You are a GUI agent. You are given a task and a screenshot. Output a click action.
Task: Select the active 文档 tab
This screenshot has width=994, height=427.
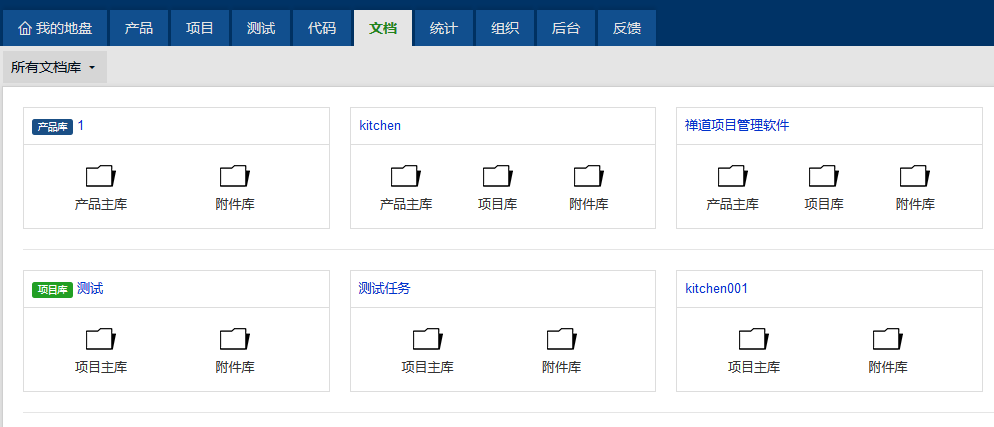pos(383,29)
